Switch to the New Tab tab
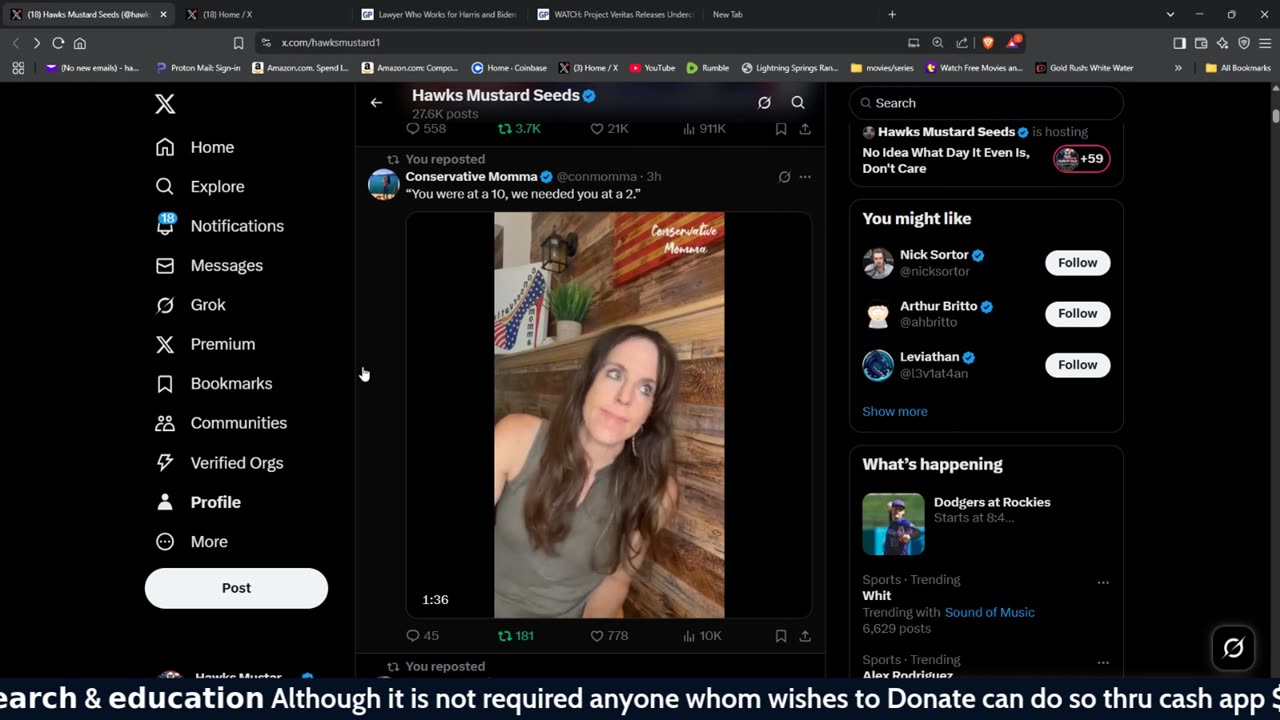The width and height of the screenshot is (1280, 720). (788, 15)
